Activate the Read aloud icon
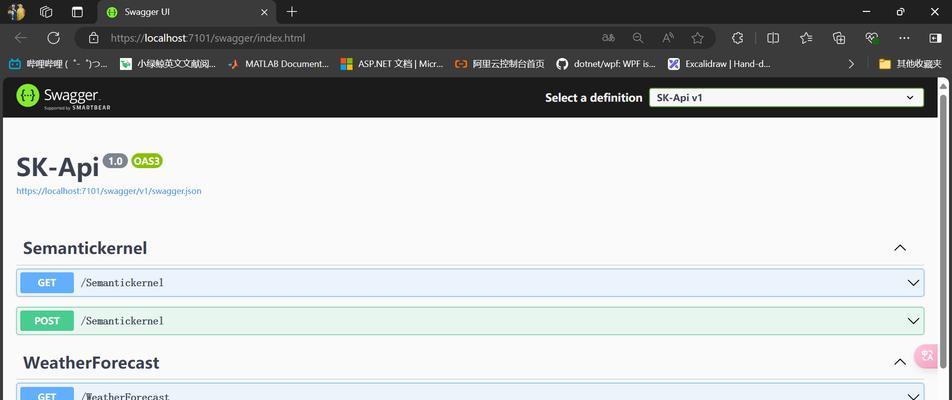The image size is (952, 400). [x=668, y=38]
